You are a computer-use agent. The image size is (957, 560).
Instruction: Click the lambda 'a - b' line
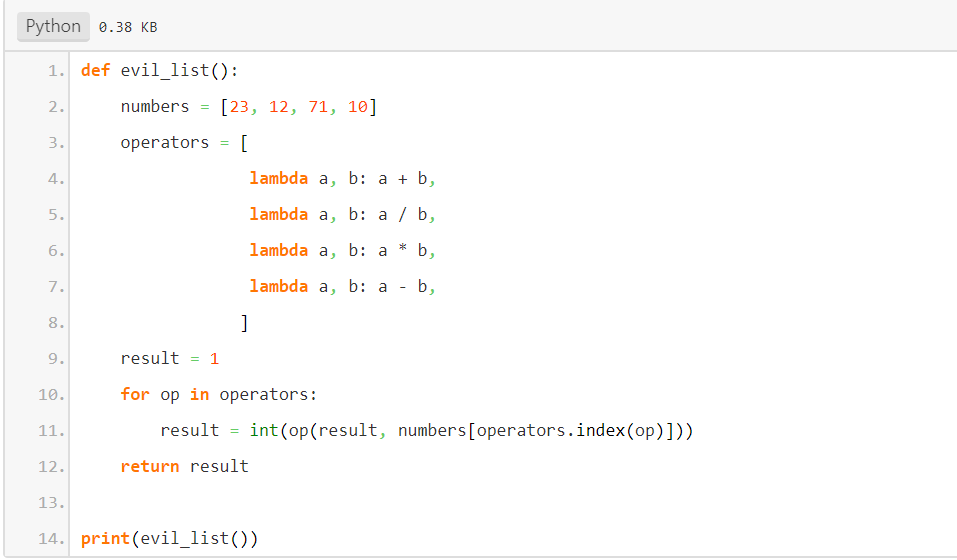(342, 287)
